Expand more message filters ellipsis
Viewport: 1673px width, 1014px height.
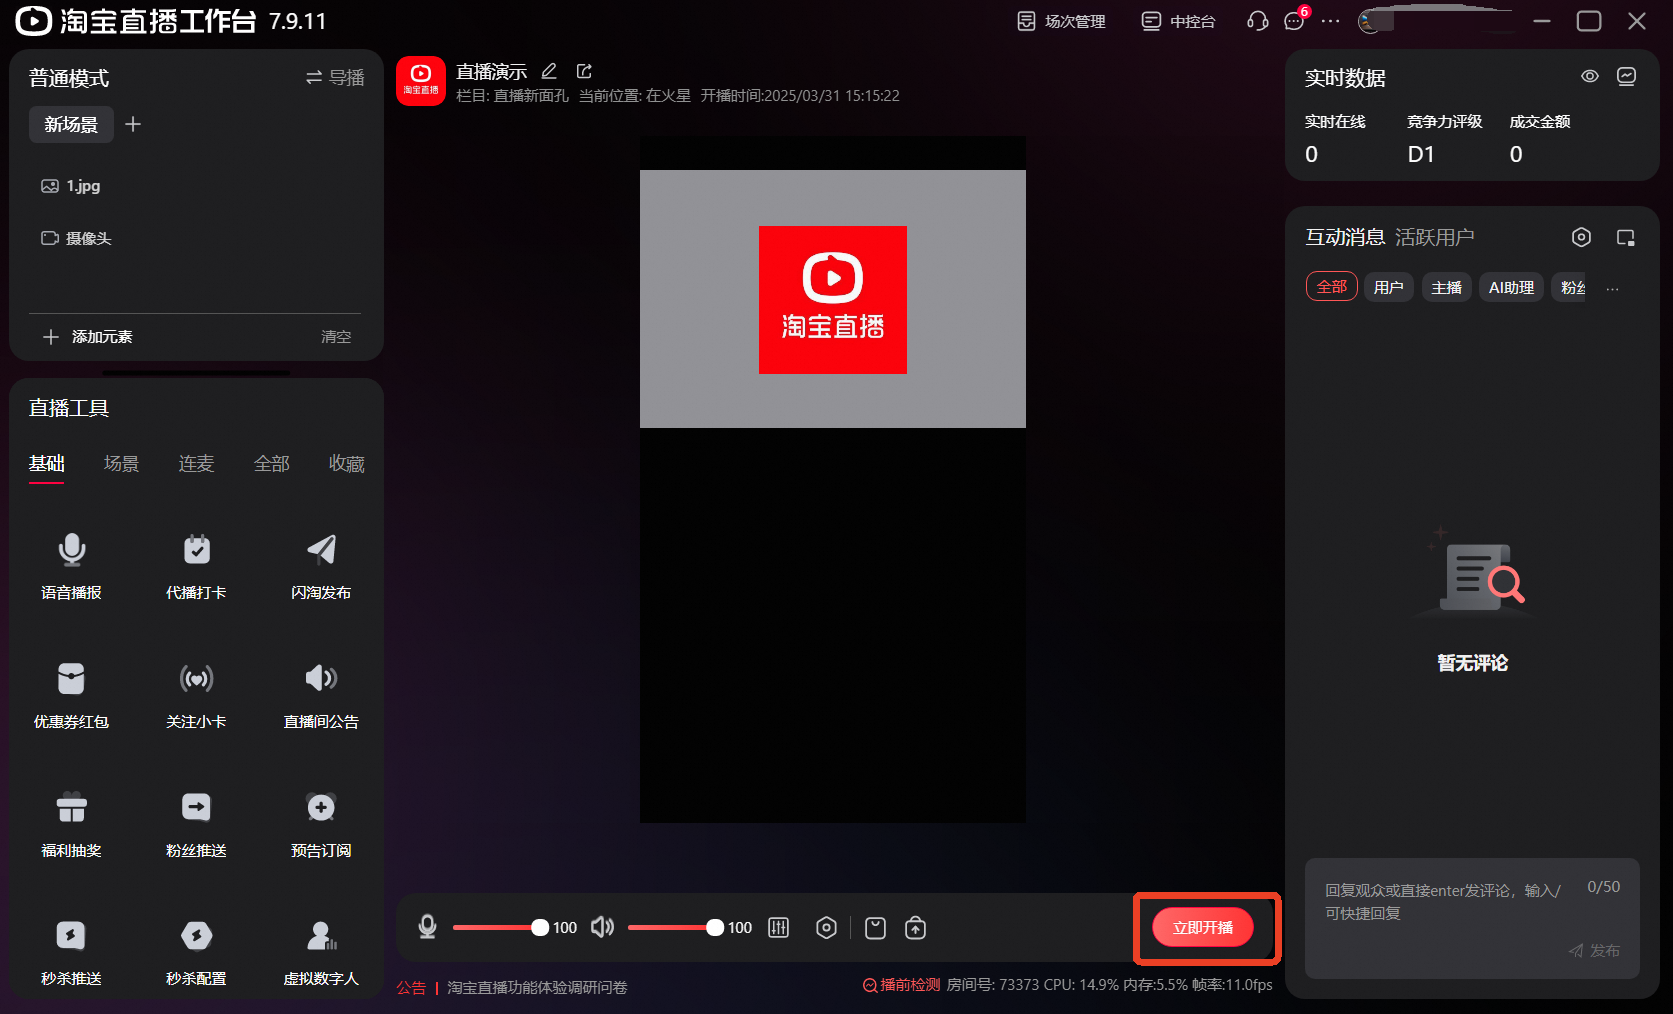1612,288
